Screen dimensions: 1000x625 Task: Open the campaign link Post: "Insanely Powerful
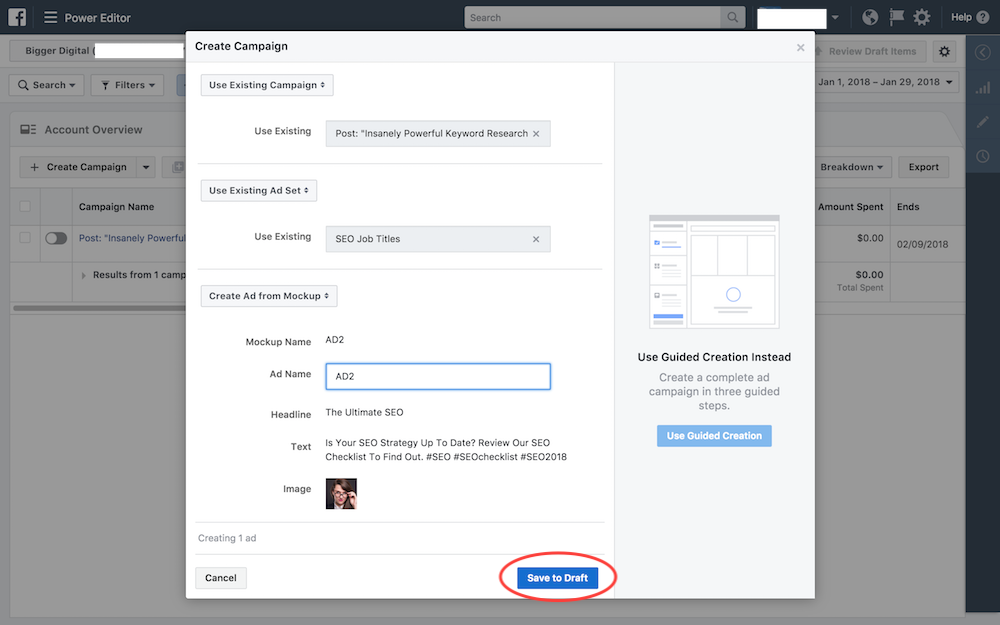click(x=132, y=238)
